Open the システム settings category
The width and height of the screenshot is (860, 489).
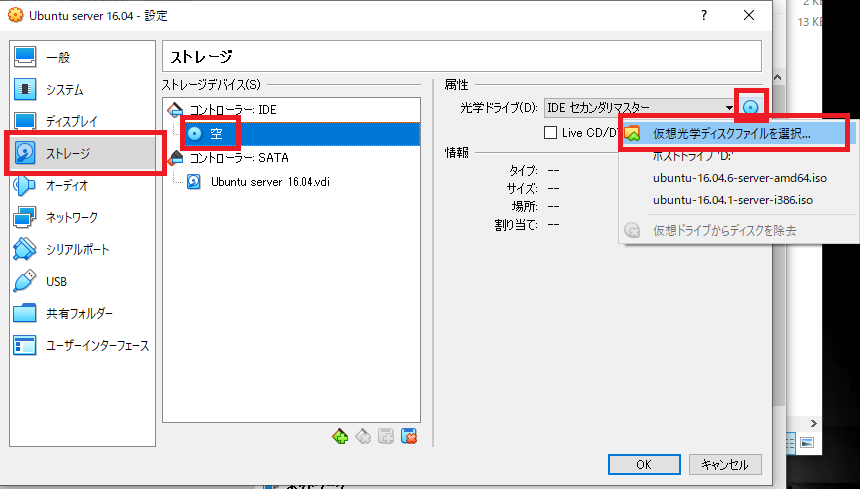click(x=82, y=89)
